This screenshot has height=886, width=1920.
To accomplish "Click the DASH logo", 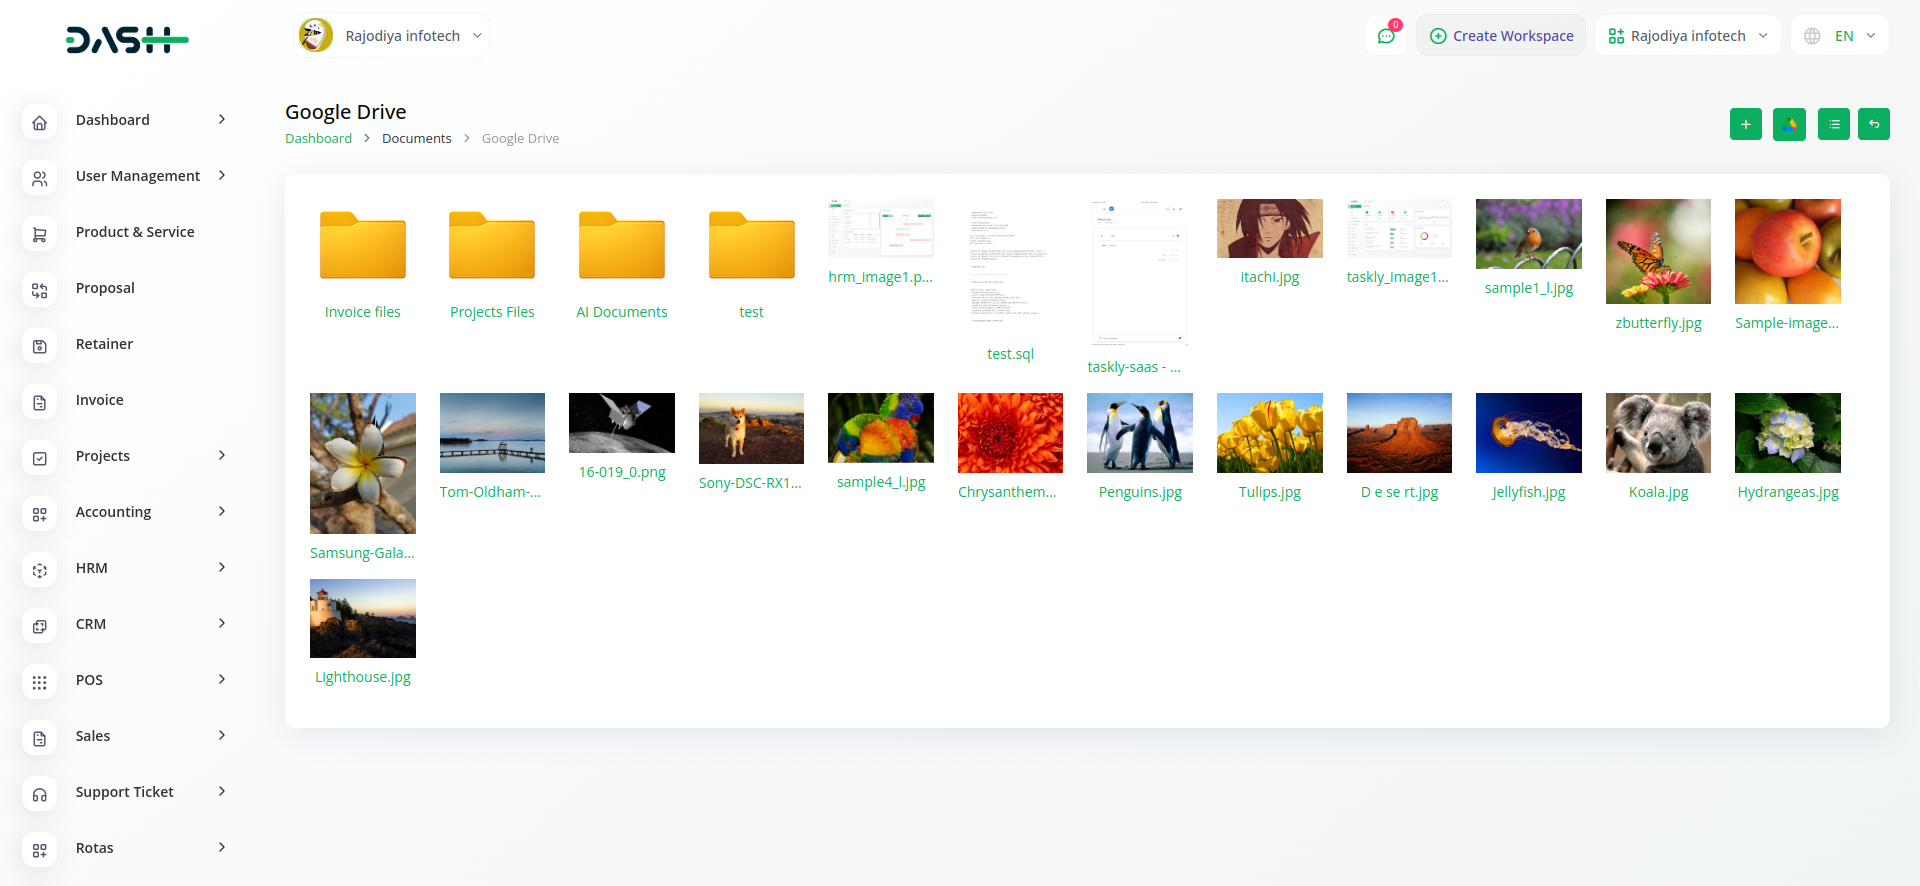I will click(127, 40).
